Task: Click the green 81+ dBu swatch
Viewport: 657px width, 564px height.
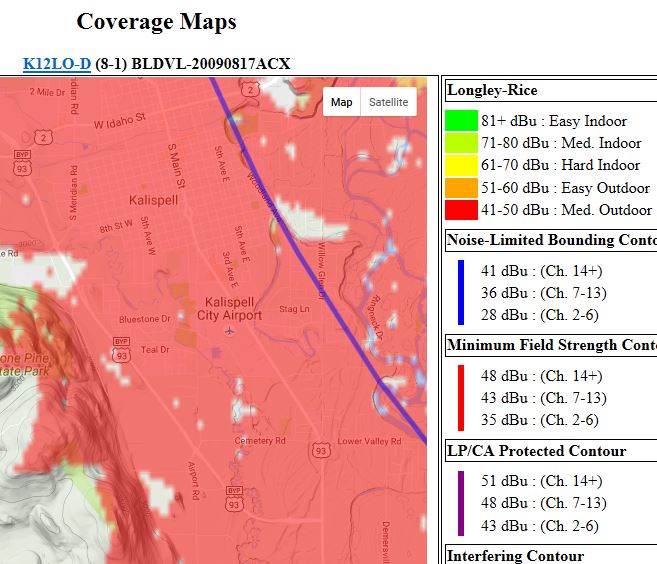Action: click(x=461, y=121)
